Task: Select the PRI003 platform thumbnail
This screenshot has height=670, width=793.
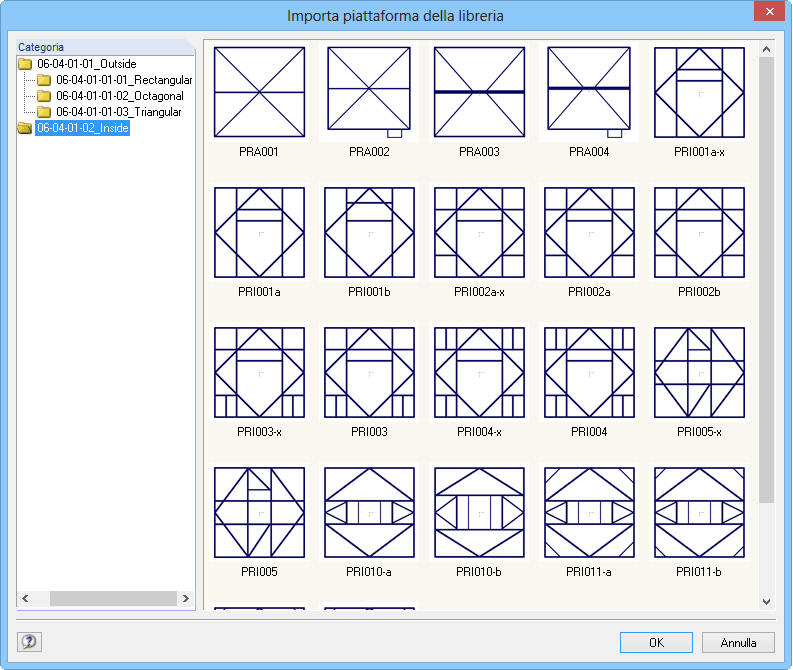Action: pos(369,372)
